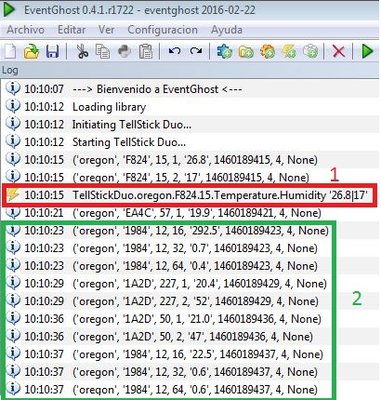The width and height of the screenshot is (381, 400).
Task: Select 'Starting TellStick Duo...' log entry
Action: (190, 142)
